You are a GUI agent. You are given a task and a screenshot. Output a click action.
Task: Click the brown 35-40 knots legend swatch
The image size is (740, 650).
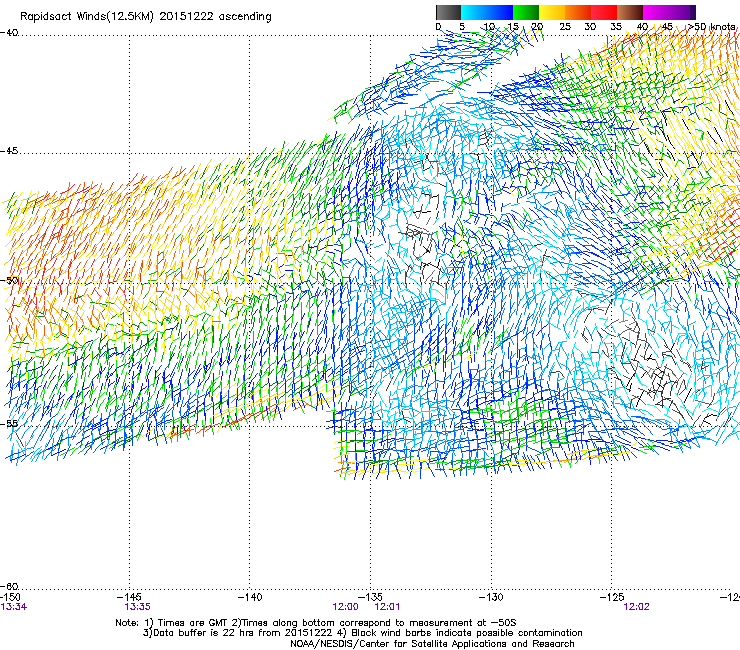tap(630, 12)
